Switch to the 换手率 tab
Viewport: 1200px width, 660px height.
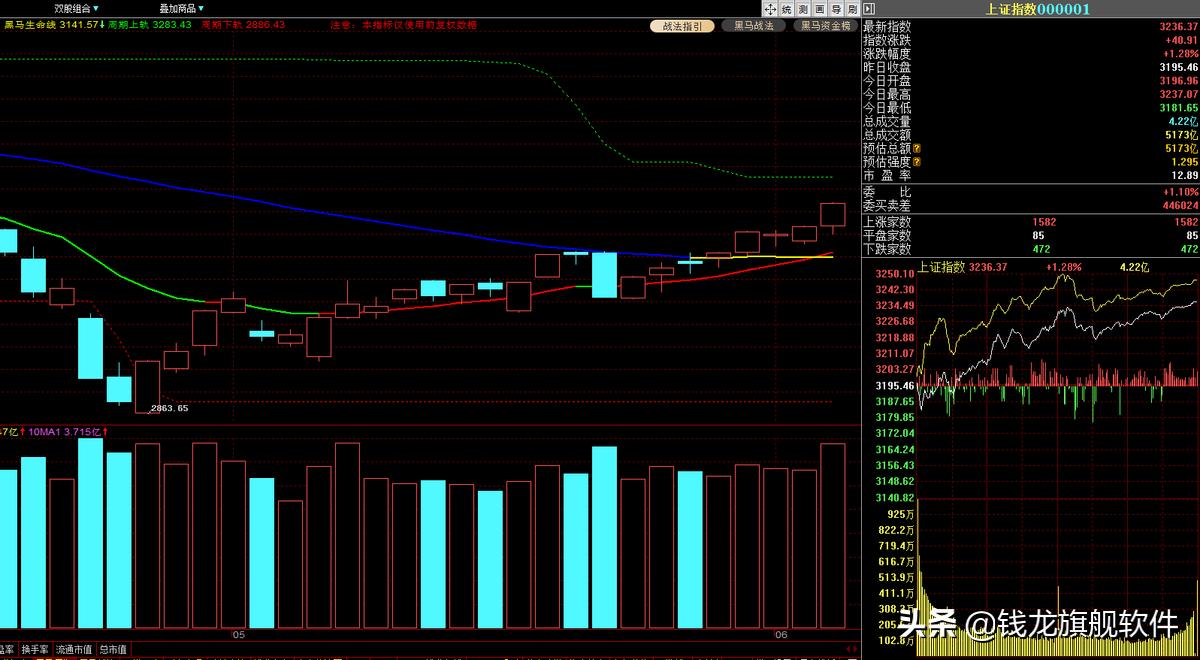[x=35, y=650]
